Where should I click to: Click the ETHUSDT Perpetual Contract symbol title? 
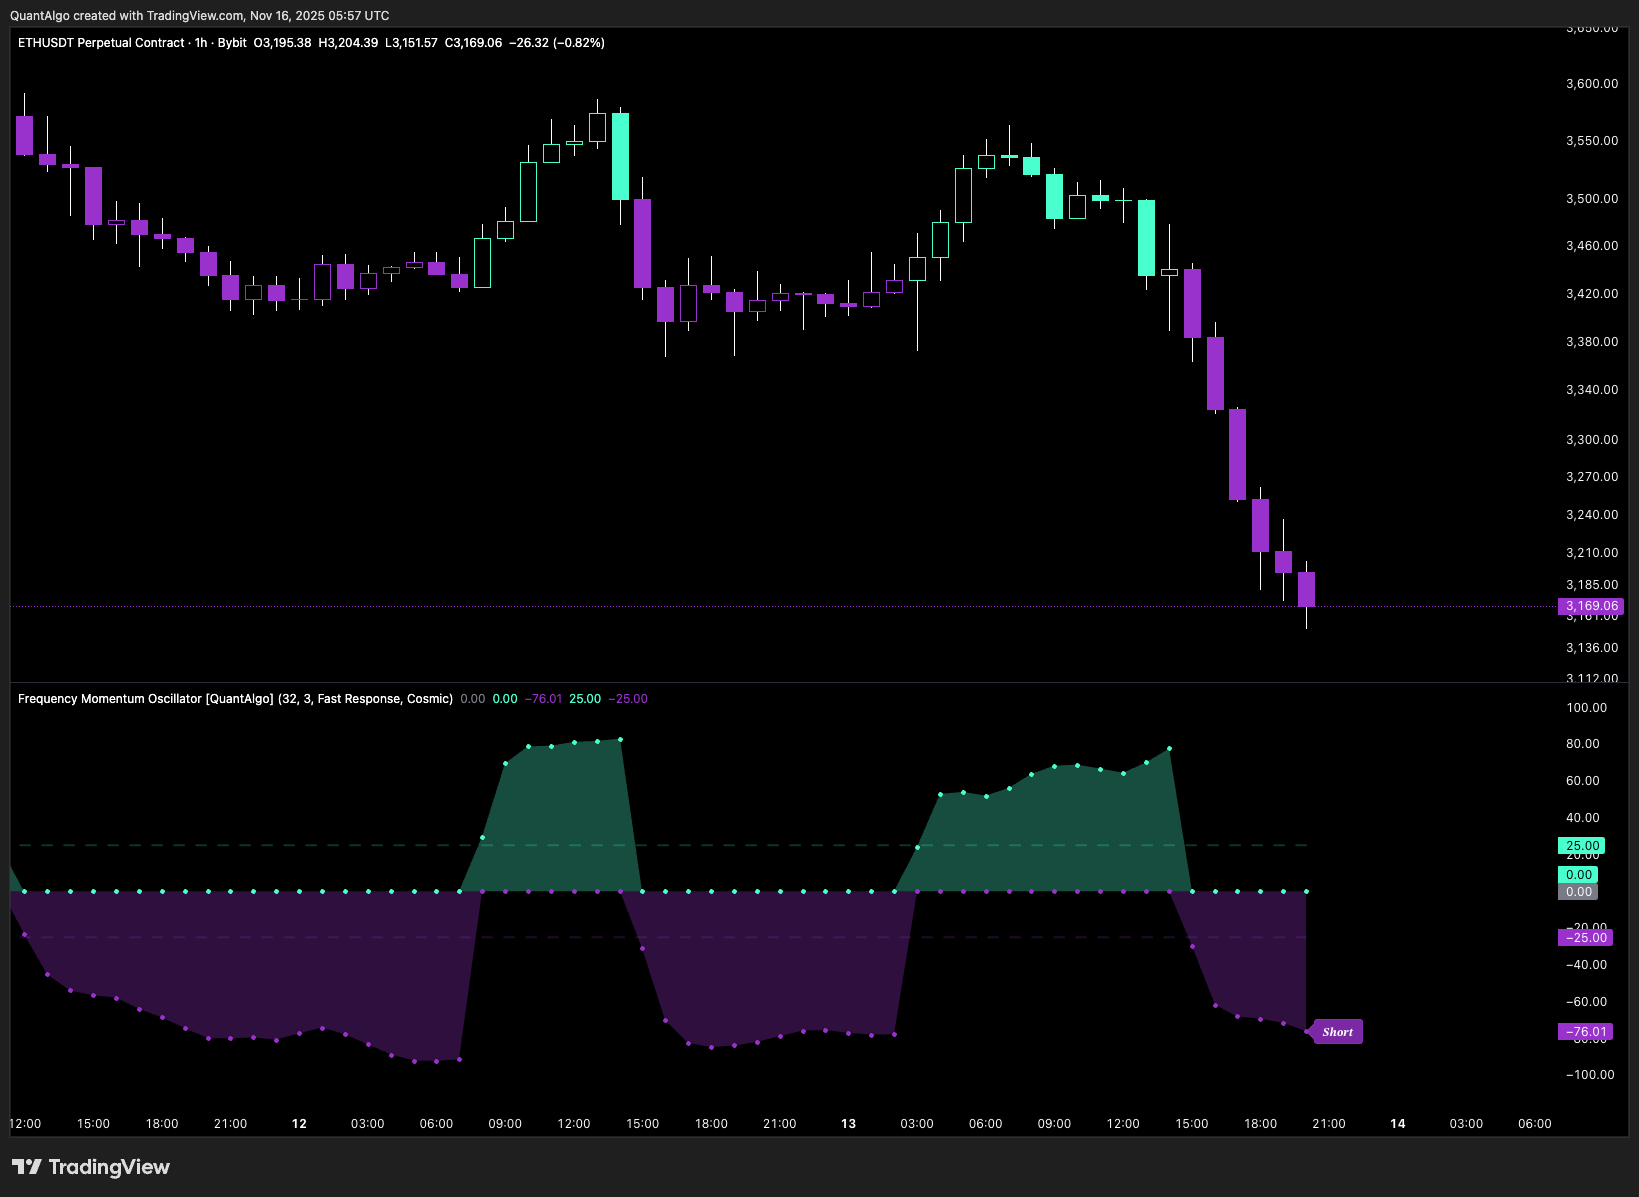101,43
